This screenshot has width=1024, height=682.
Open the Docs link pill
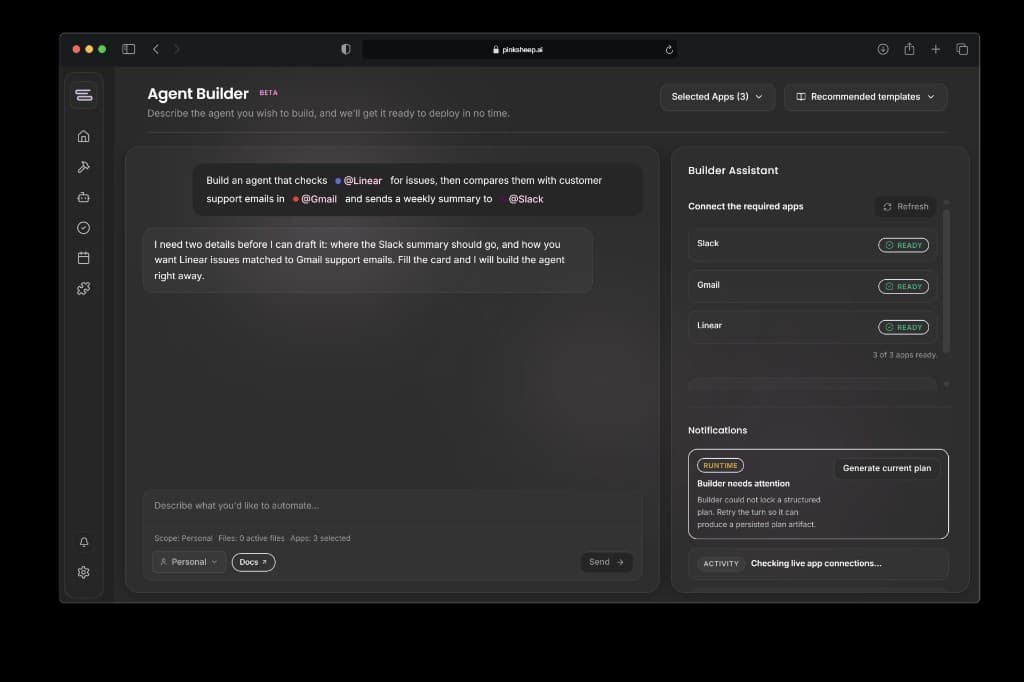[253, 561]
